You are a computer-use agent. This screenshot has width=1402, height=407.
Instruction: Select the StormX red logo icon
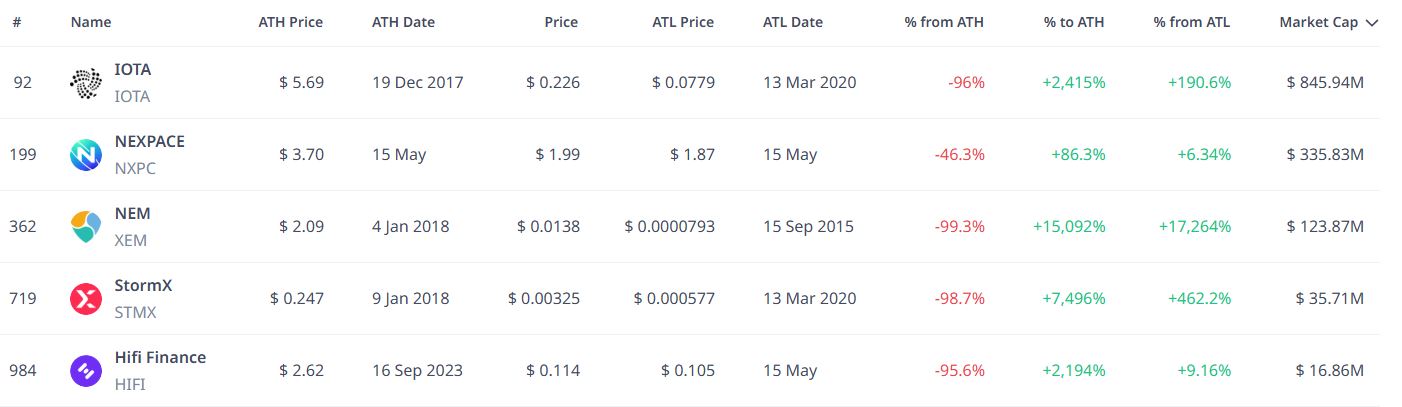tap(85, 299)
